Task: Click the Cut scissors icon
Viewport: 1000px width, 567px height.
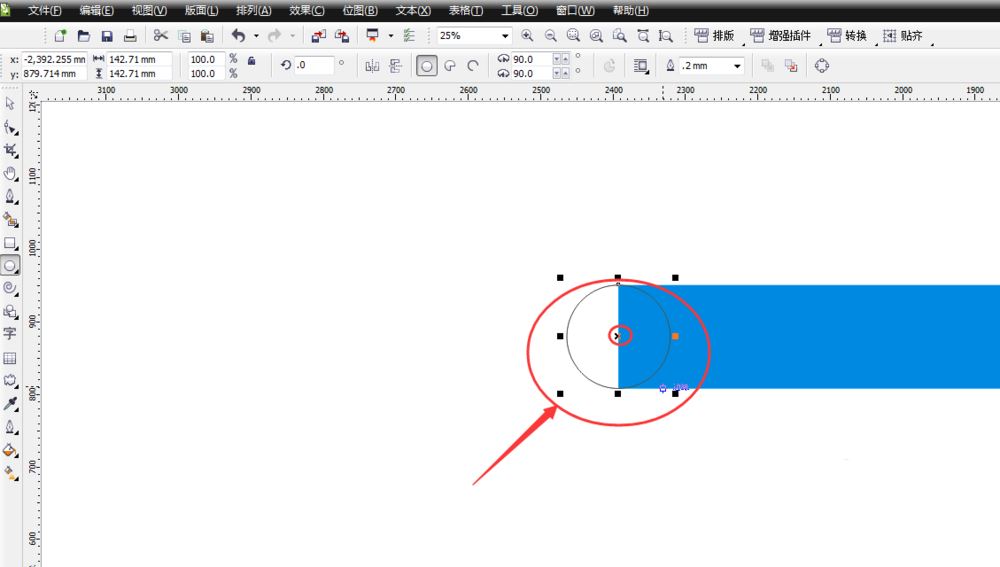Action: pyautogui.click(x=160, y=36)
